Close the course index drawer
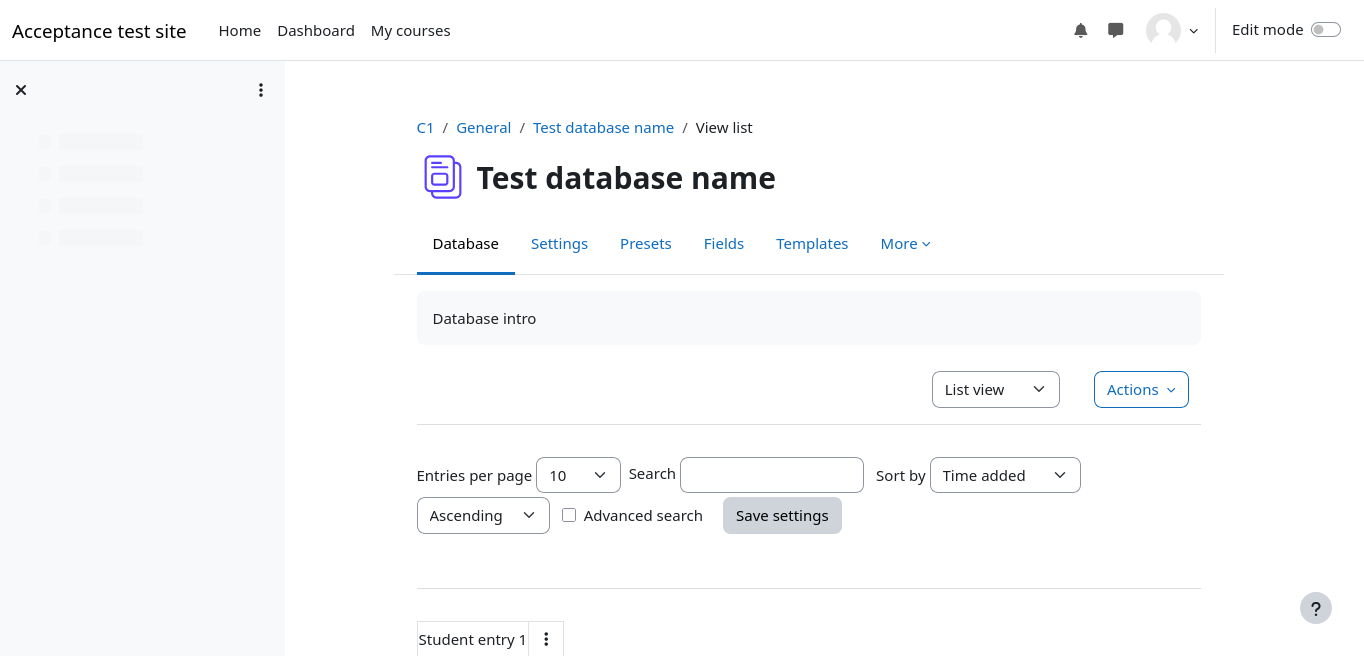 pyautogui.click(x=21, y=90)
